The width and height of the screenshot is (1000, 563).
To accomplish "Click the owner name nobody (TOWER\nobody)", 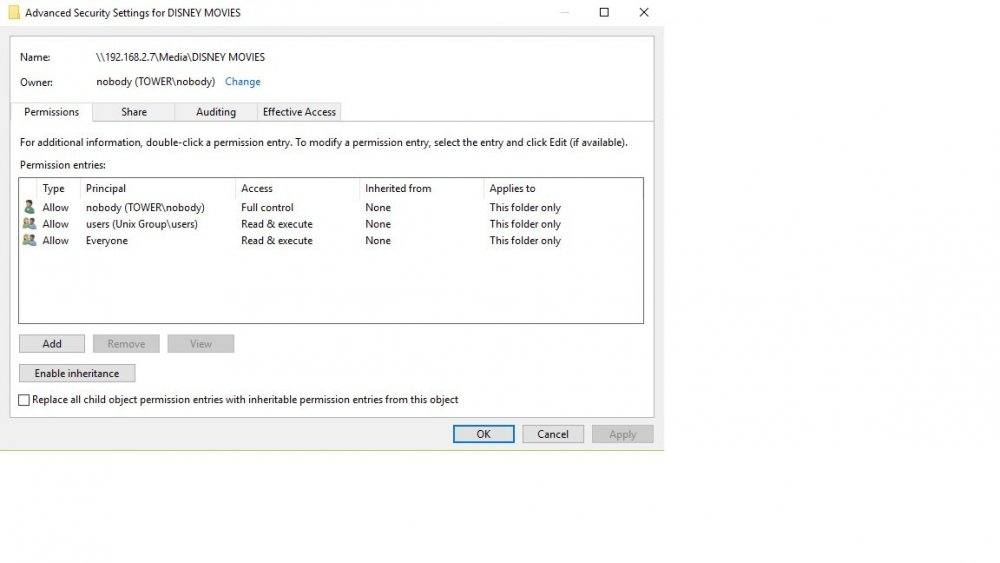I will click(x=156, y=82).
